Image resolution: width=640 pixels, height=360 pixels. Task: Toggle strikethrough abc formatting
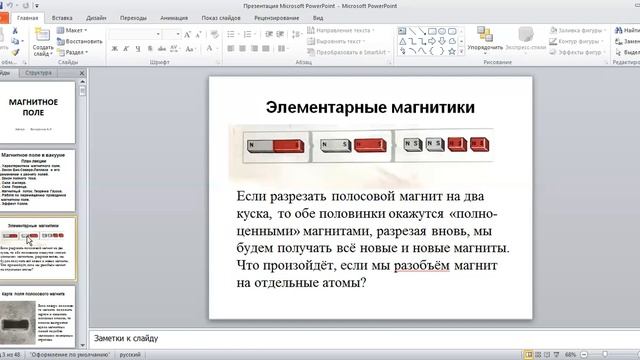pyautogui.click(x=162, y=49)
